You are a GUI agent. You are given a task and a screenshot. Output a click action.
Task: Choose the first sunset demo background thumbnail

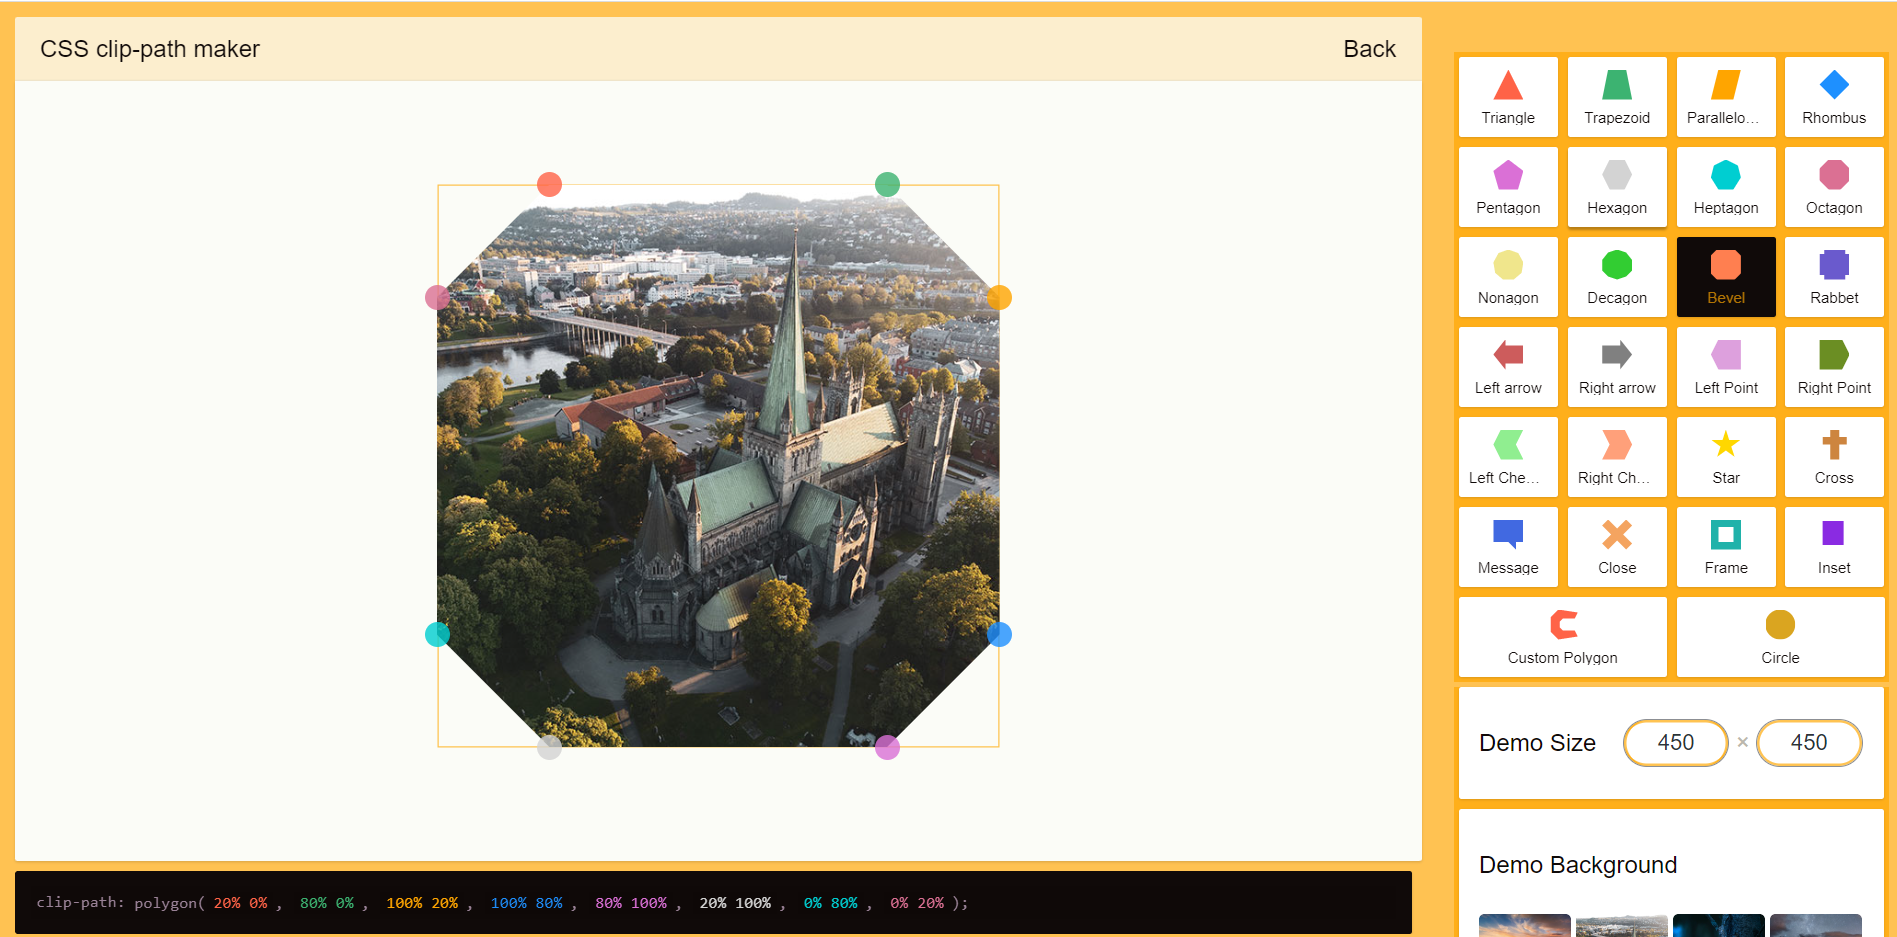tap(1525, 925)
